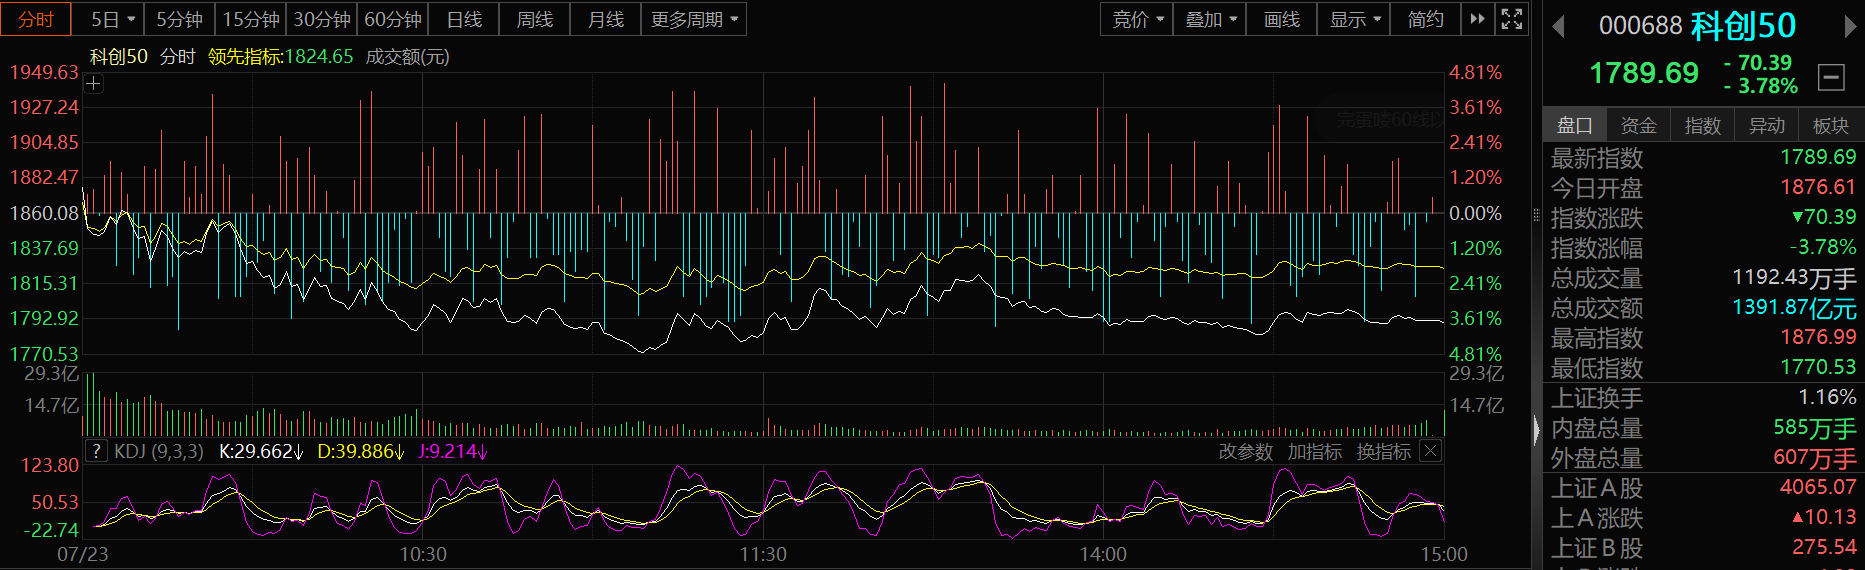Collapse the right panel with side arrow
1865x570 pixels.
(x=1537, y=430)
